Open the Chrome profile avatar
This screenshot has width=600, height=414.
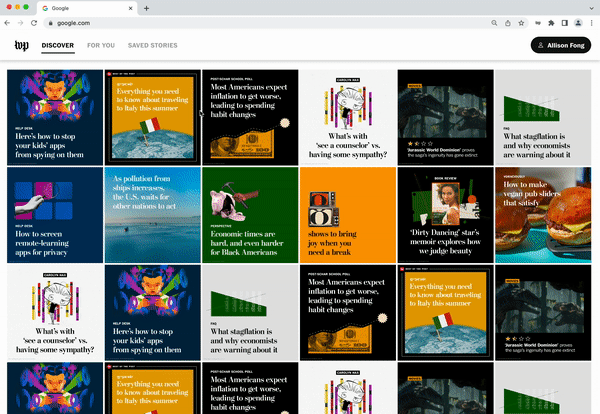pos(578,23)
